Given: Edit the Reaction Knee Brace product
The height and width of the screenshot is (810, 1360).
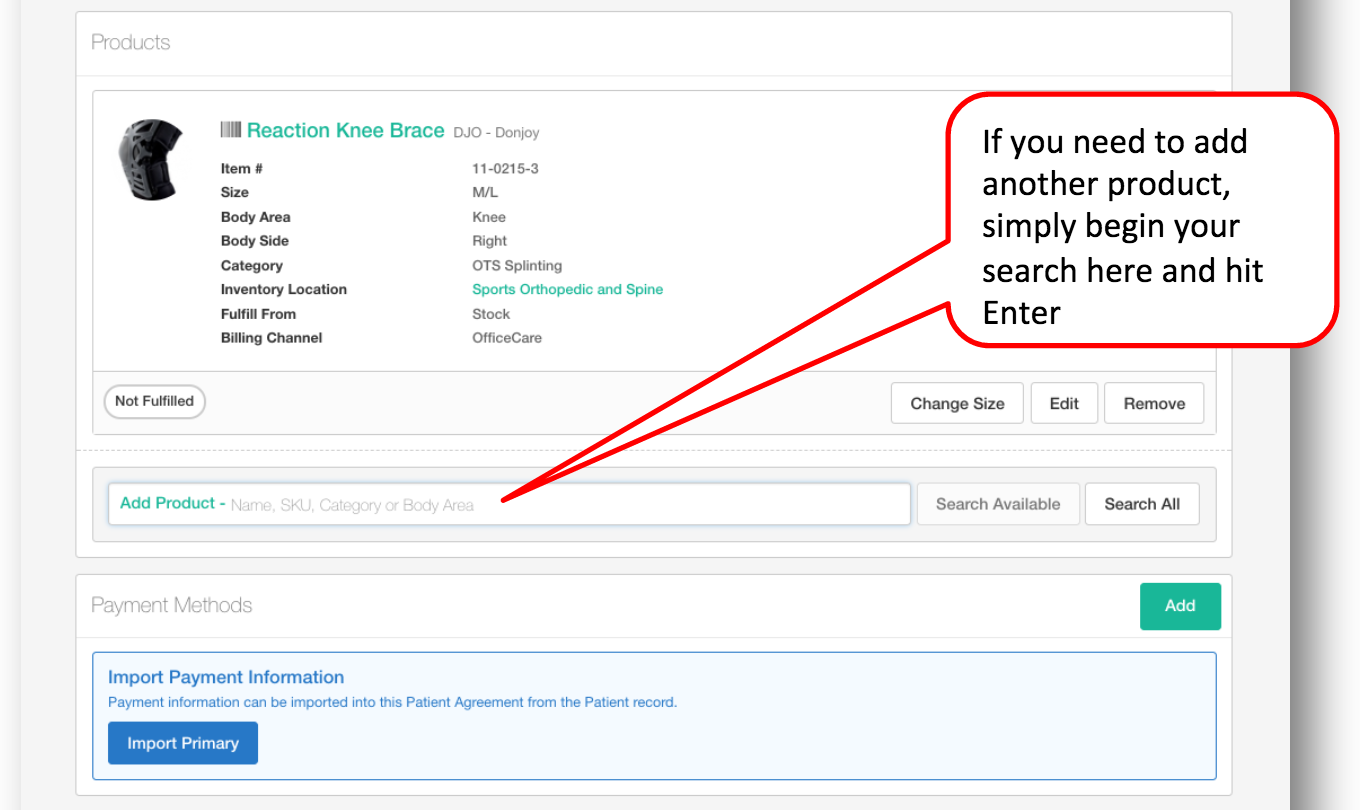Looking at the screenshot, I should pos(1063,403).
